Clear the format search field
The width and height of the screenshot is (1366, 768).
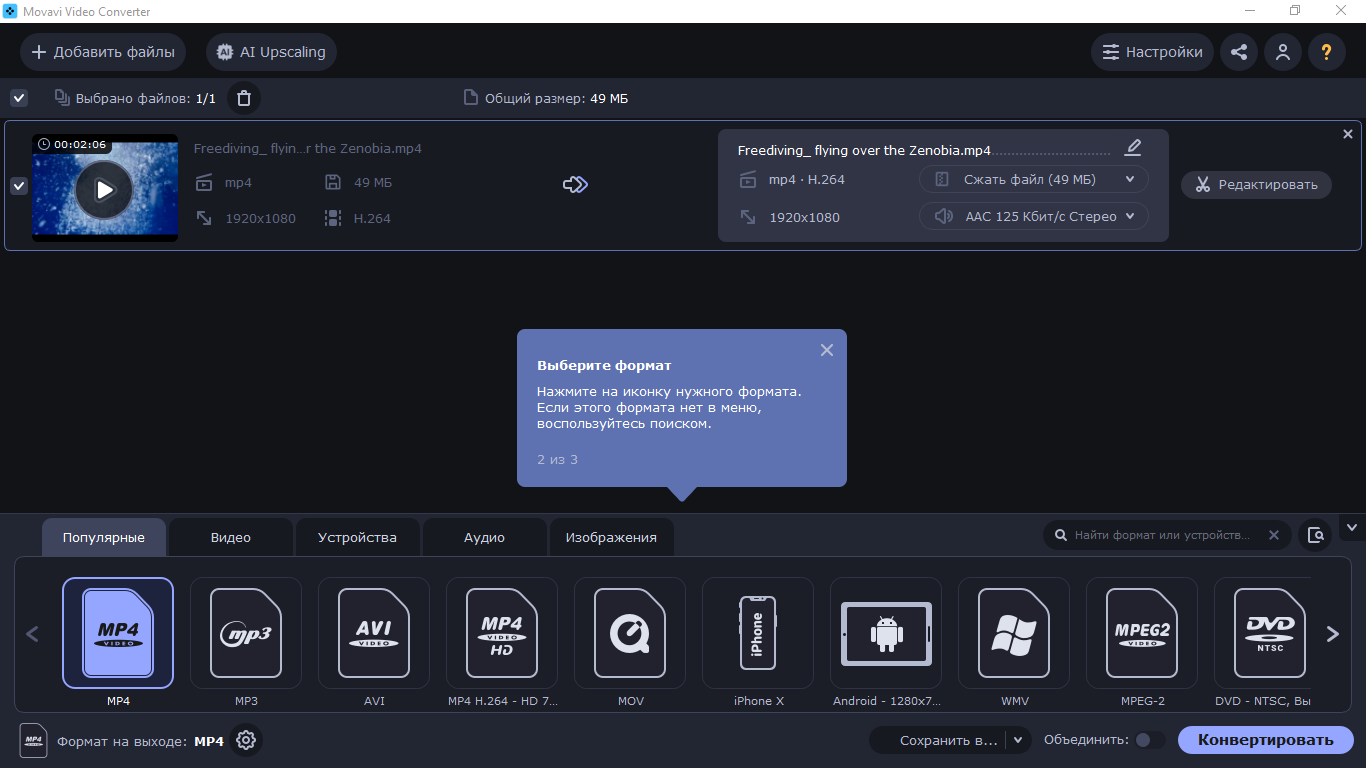(x=1274, y=535)
